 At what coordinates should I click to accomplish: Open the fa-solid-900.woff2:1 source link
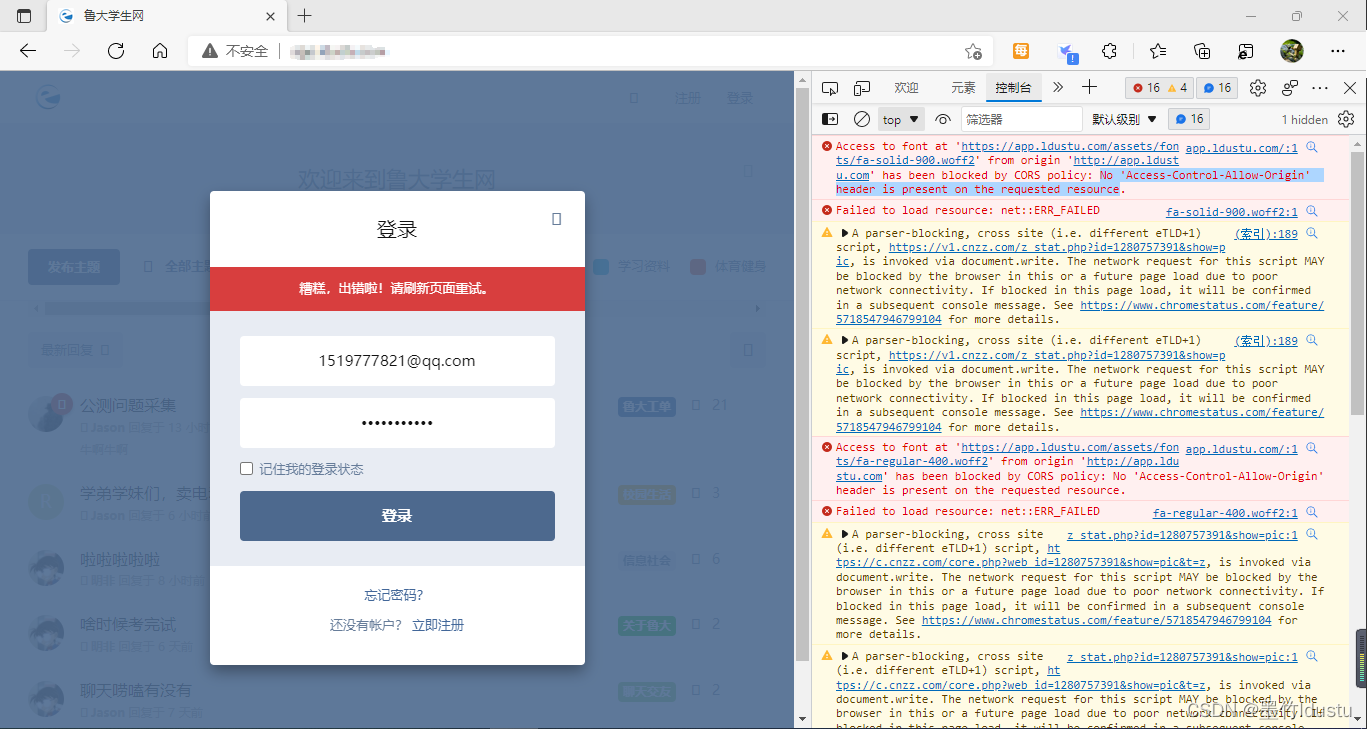click(1231, 211)
